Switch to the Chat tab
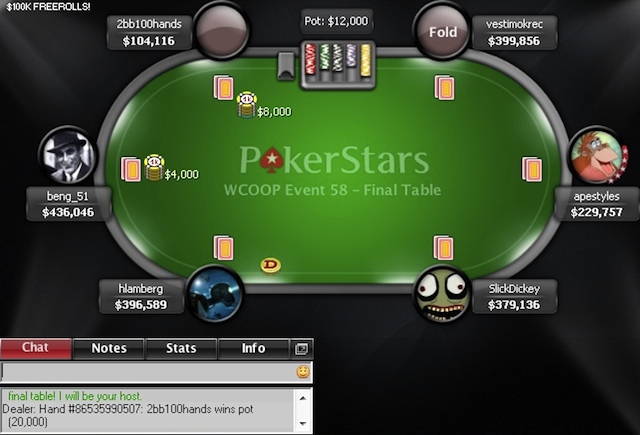Image resolution: width=640 pixels, height=435 pixels. click(36, 348)
